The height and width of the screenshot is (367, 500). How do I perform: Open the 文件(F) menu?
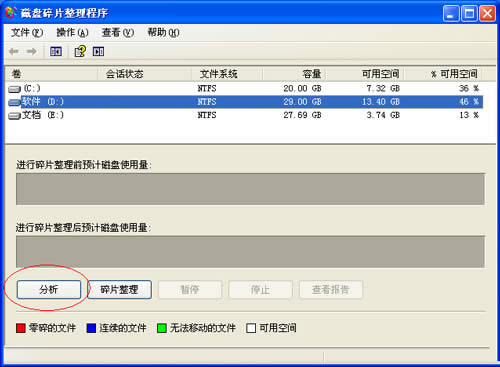[27, 33]
